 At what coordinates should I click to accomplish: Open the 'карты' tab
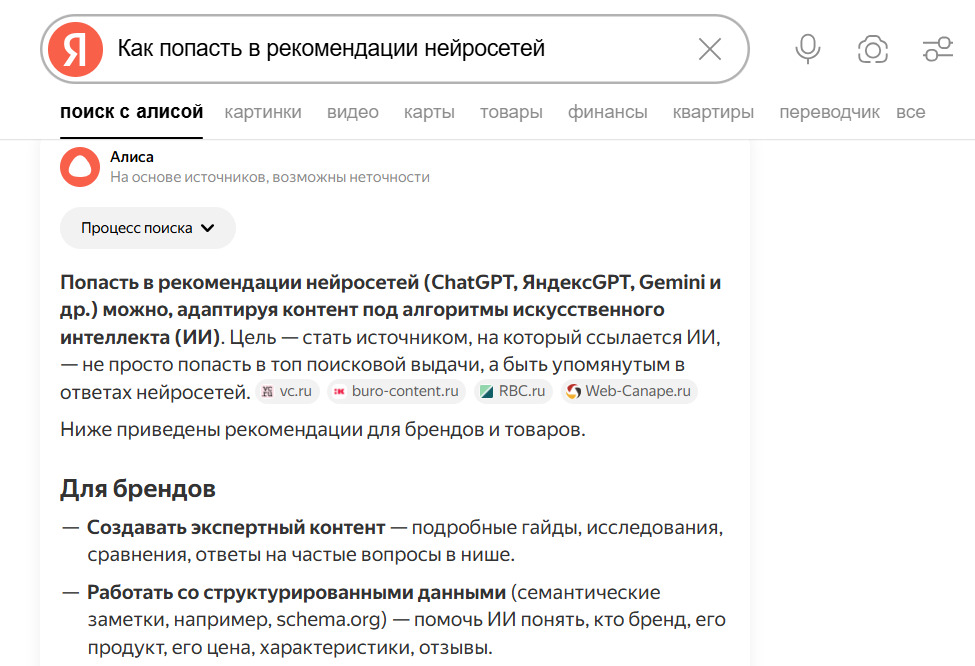429,113
